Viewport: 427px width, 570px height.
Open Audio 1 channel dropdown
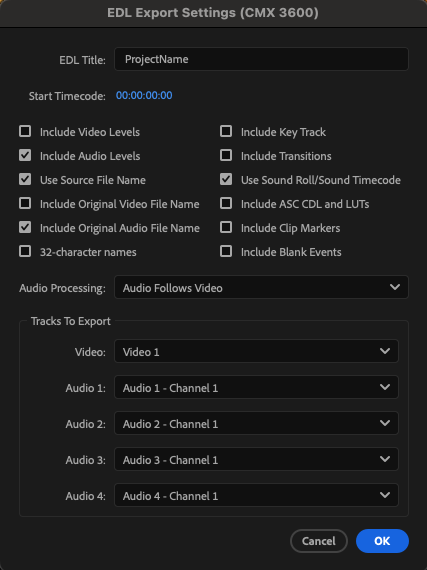tap(256, 387)
